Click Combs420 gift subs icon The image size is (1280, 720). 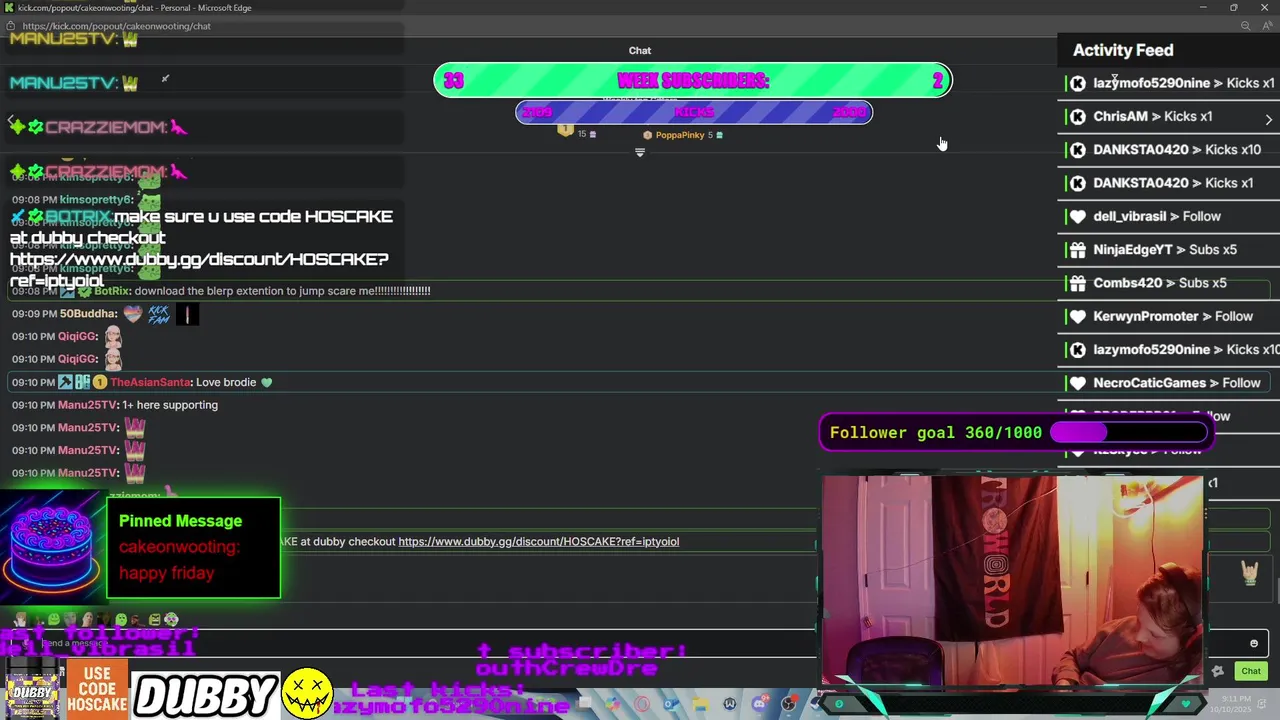[x=1077, y=283]
